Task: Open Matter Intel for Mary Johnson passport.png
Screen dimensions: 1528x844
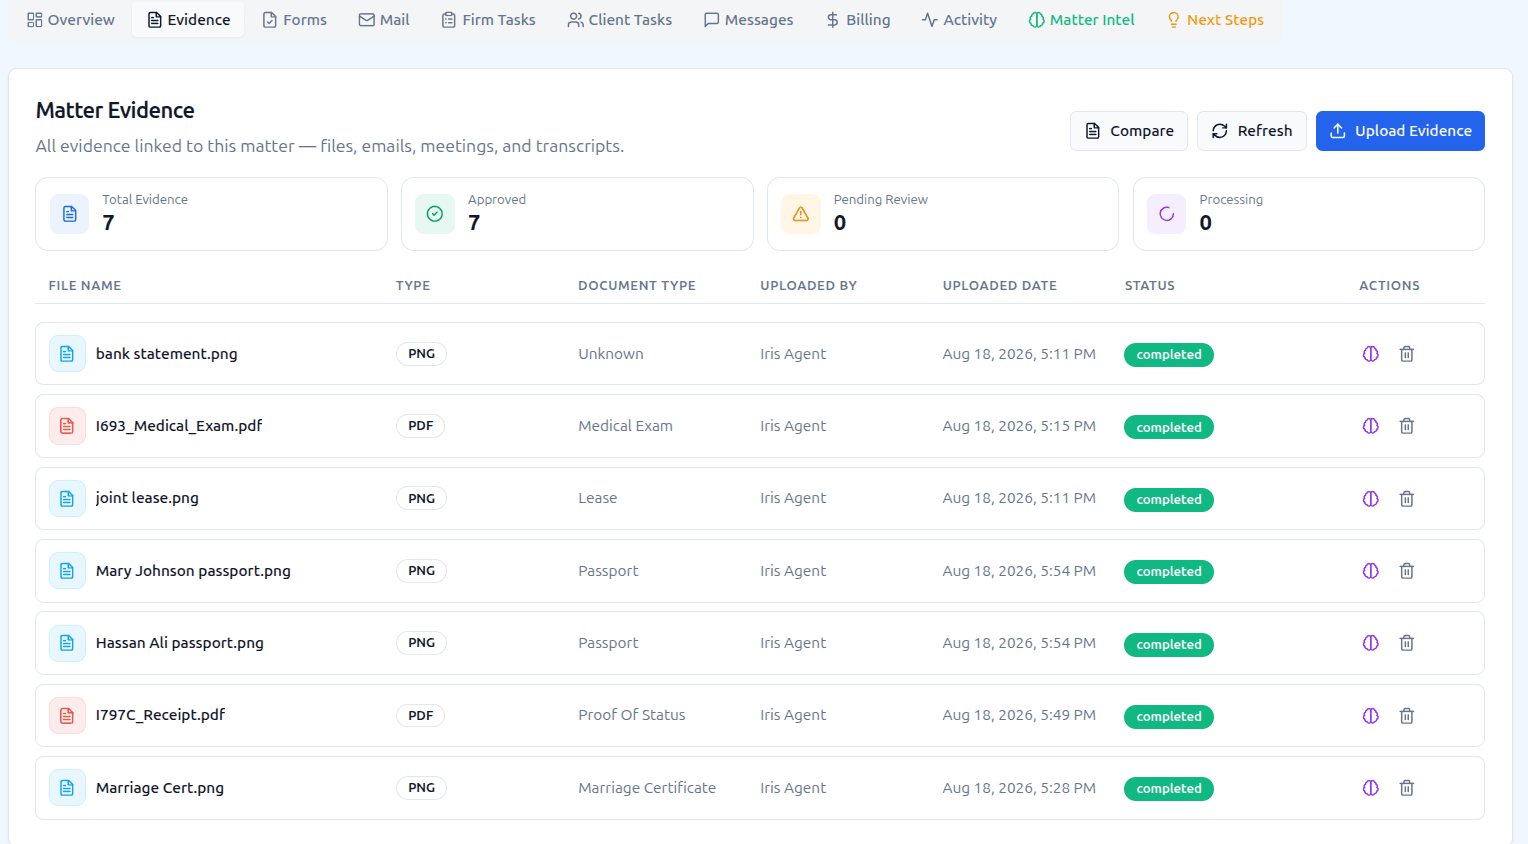Action: tap(1371, 571)
